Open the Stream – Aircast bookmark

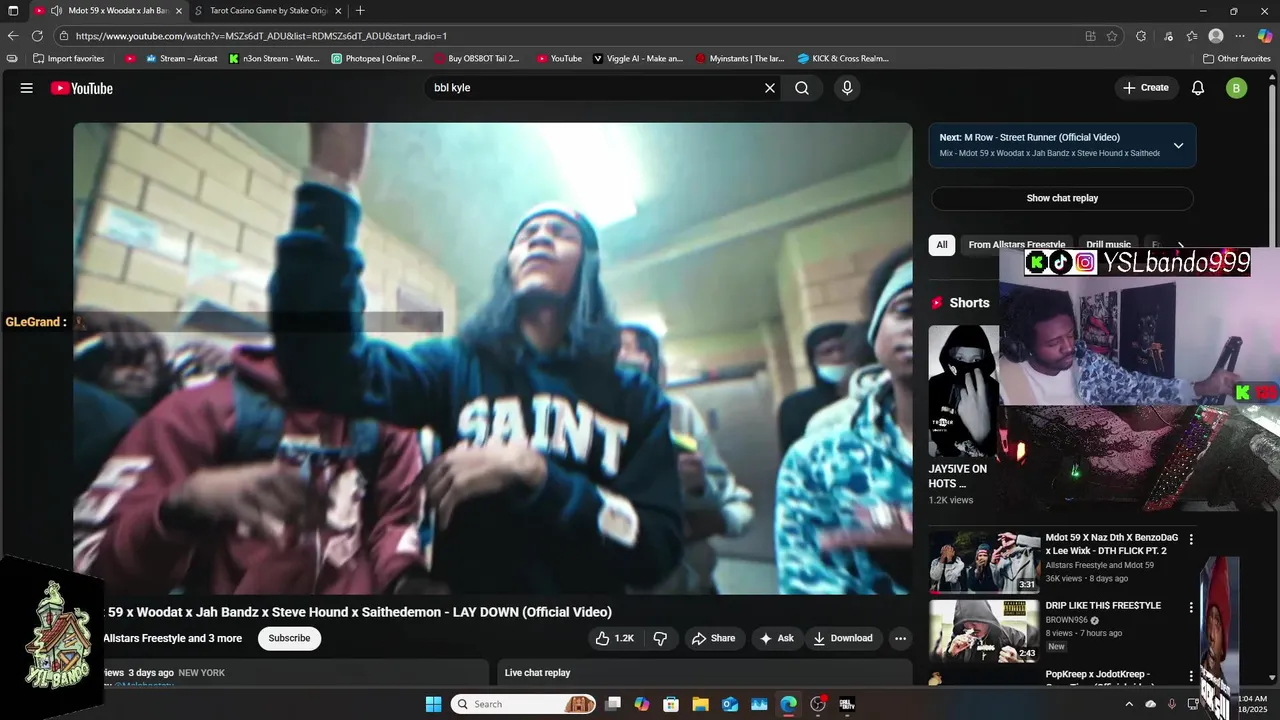(x=181, y=58)
